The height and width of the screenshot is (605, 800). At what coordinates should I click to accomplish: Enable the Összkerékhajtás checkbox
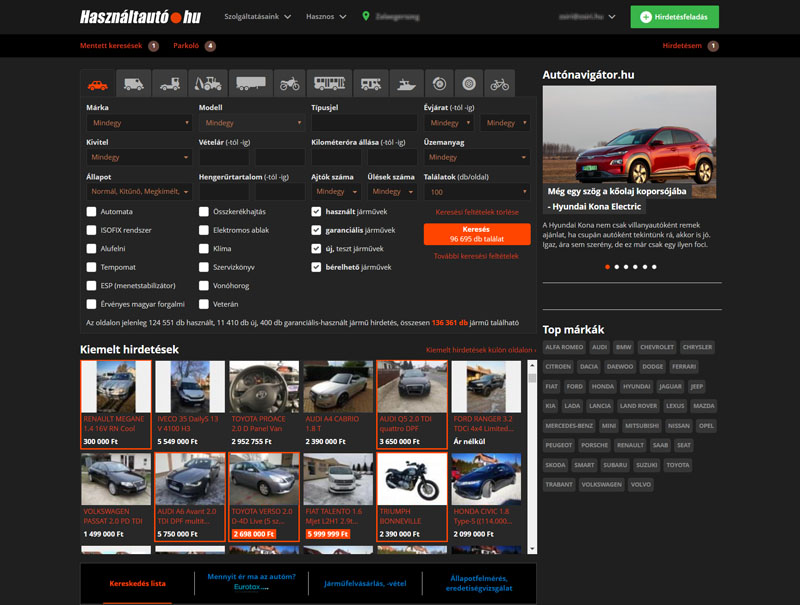pos(204,212)
